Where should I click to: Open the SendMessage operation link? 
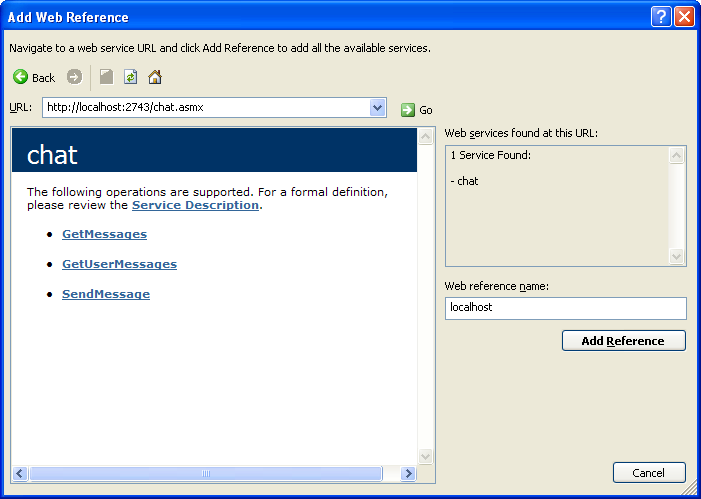tap(106, 294)
